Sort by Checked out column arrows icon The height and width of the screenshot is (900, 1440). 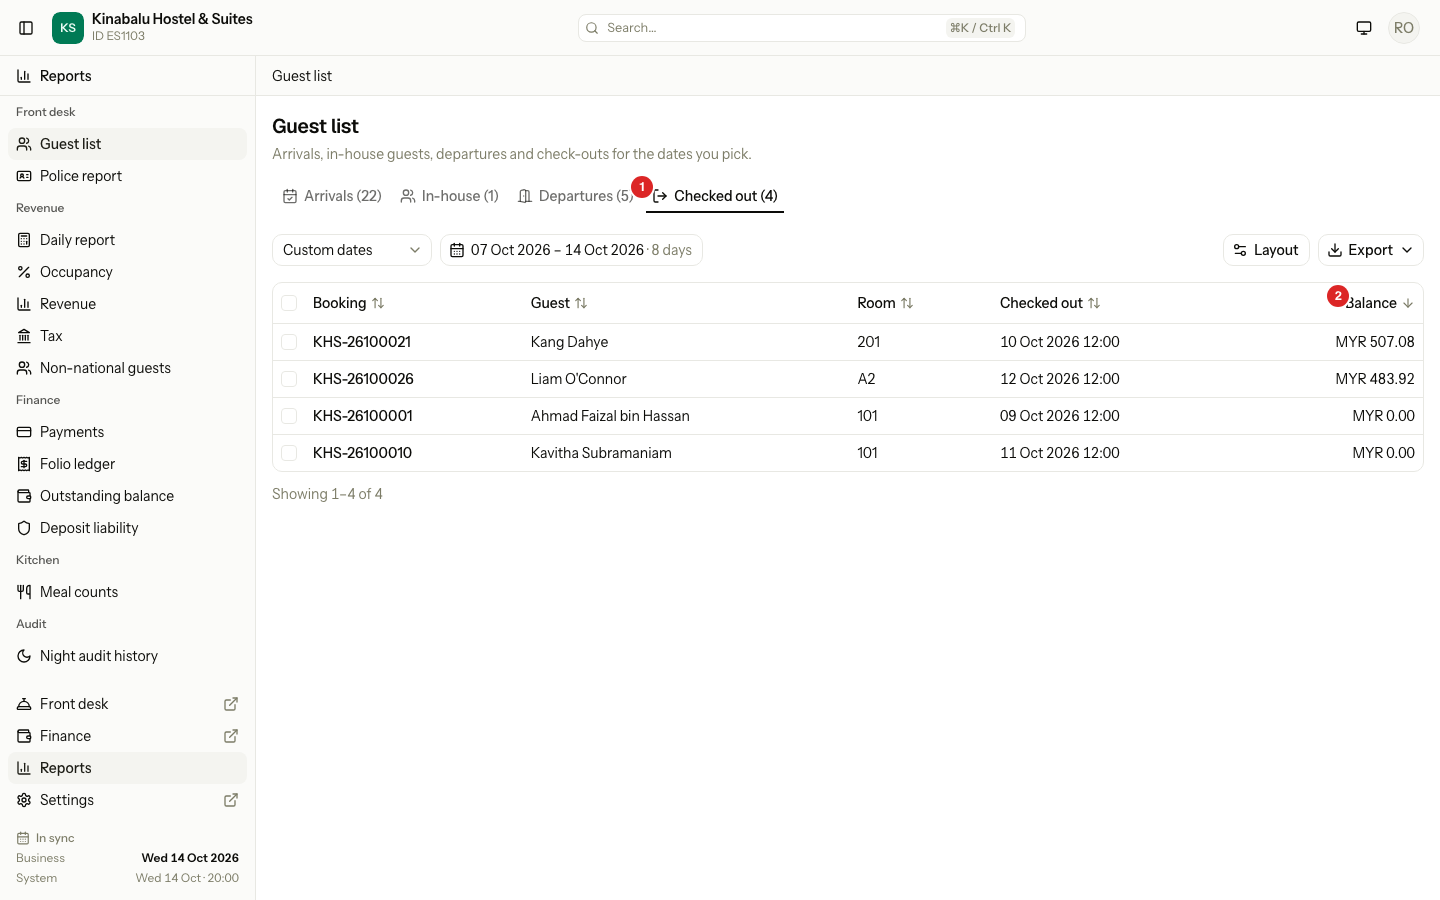[x=1094, y=303]
